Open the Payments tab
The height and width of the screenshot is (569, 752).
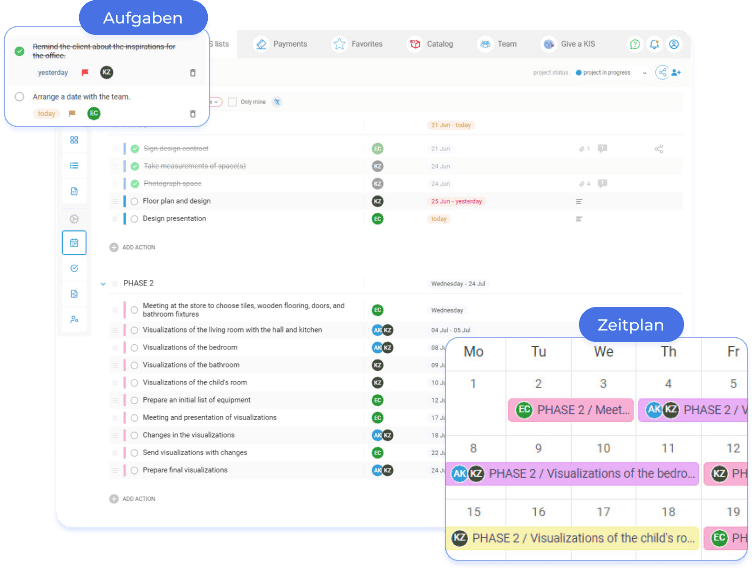click(281, 44)
